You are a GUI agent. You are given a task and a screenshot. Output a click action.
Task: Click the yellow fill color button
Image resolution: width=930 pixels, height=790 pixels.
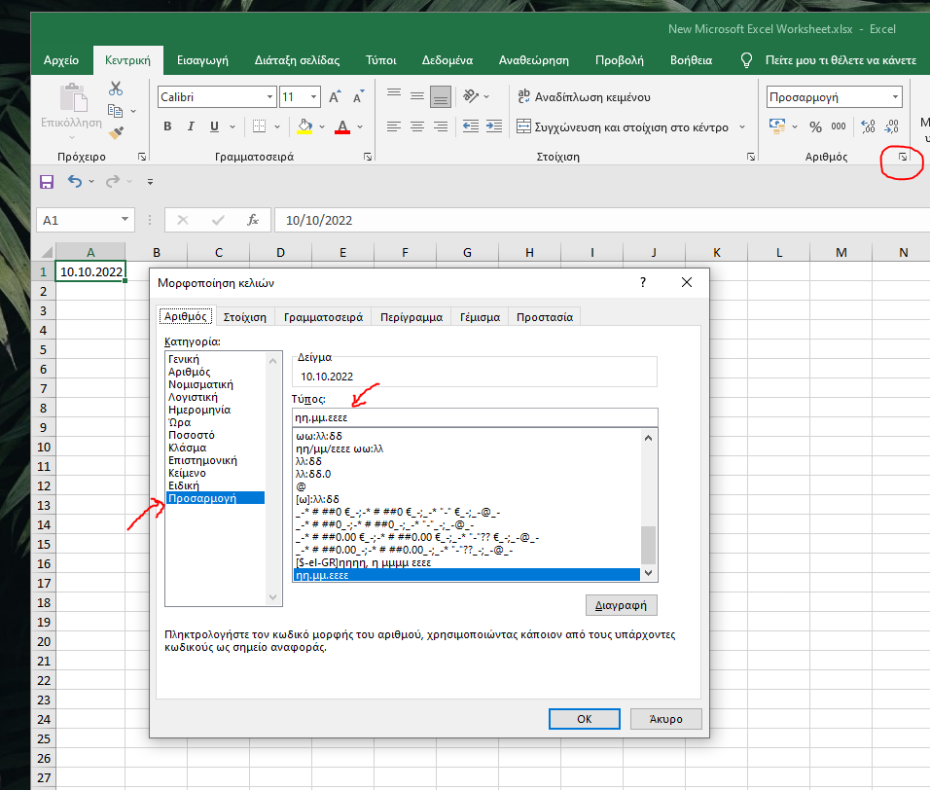(306, 127)
